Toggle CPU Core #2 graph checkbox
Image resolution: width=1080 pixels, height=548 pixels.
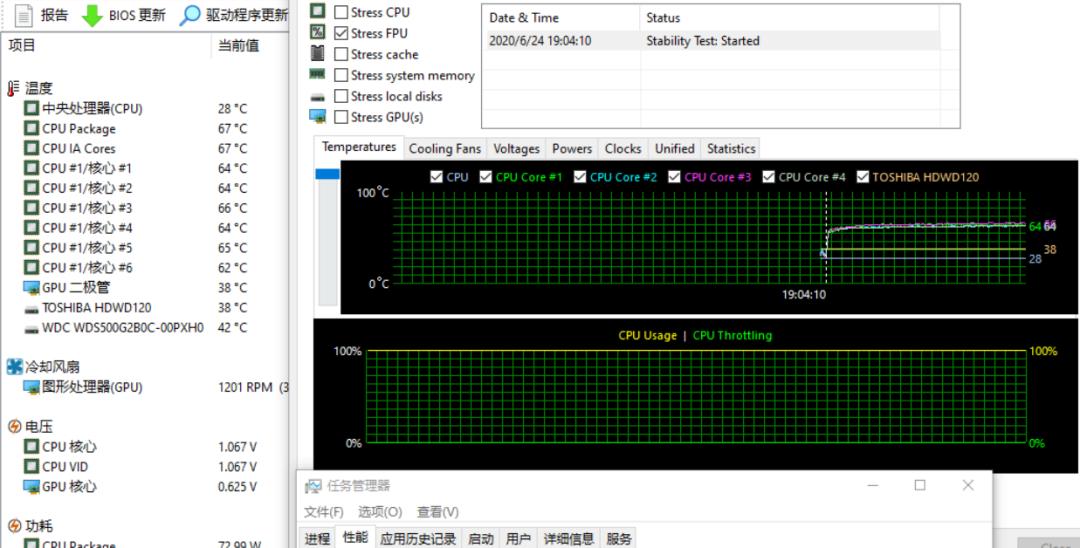pos(579,177)
